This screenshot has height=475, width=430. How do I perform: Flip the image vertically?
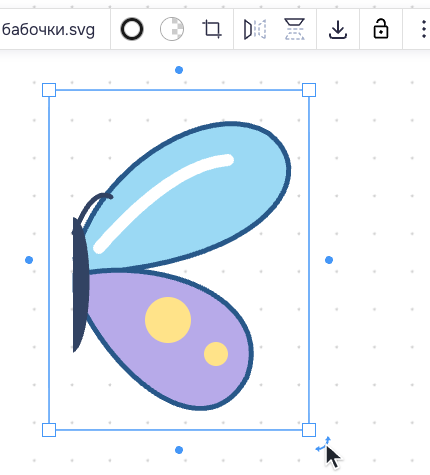pos(294,29)
